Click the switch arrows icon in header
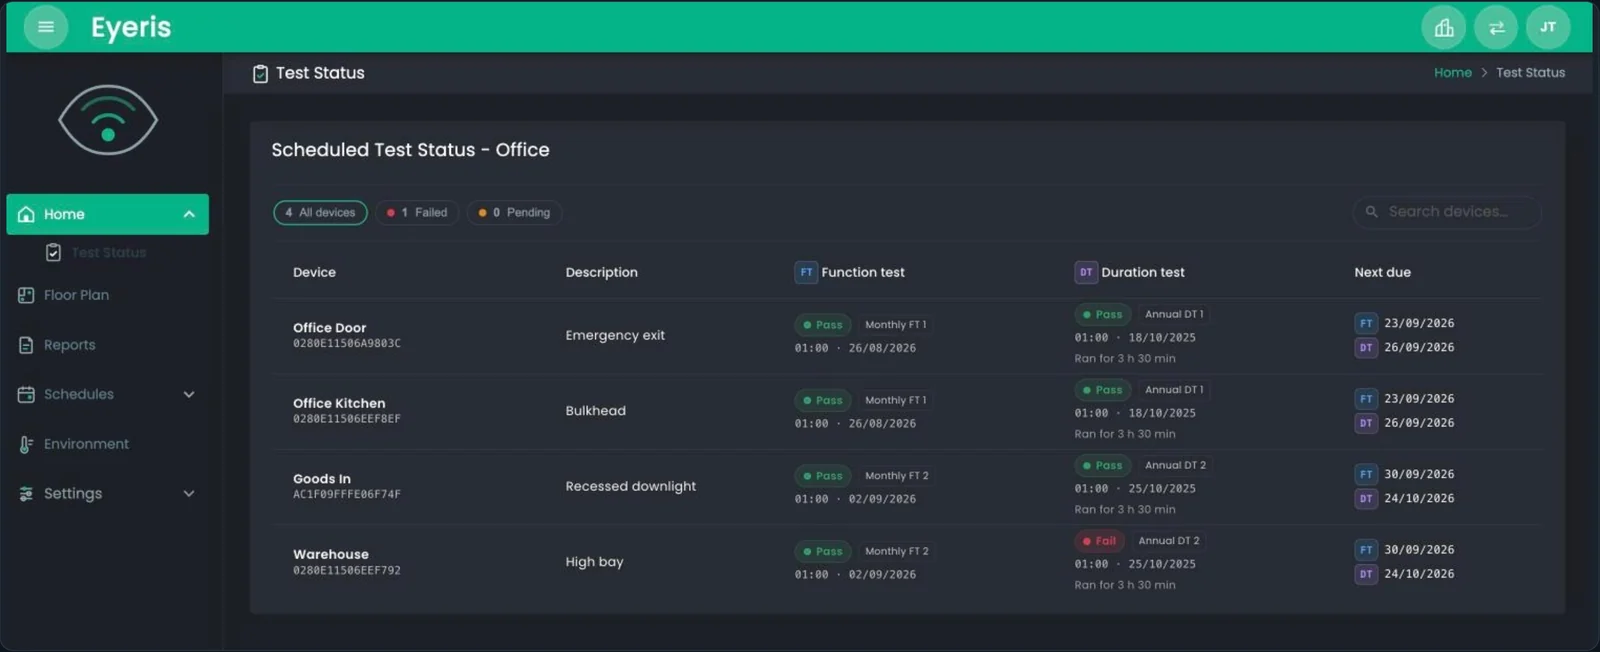 tap(1496, 28)
